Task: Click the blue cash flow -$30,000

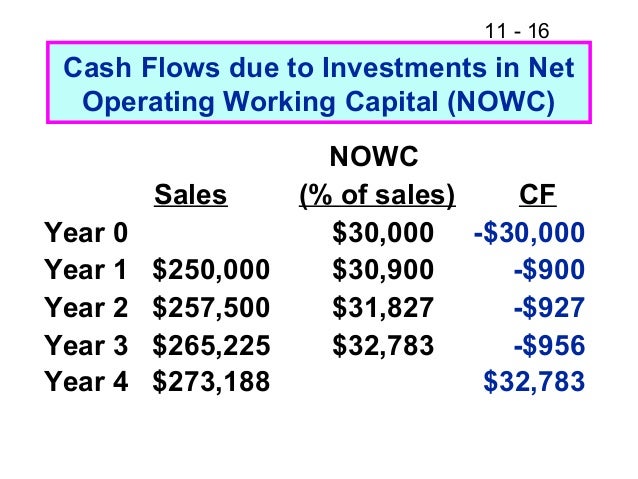Action: 529,233
